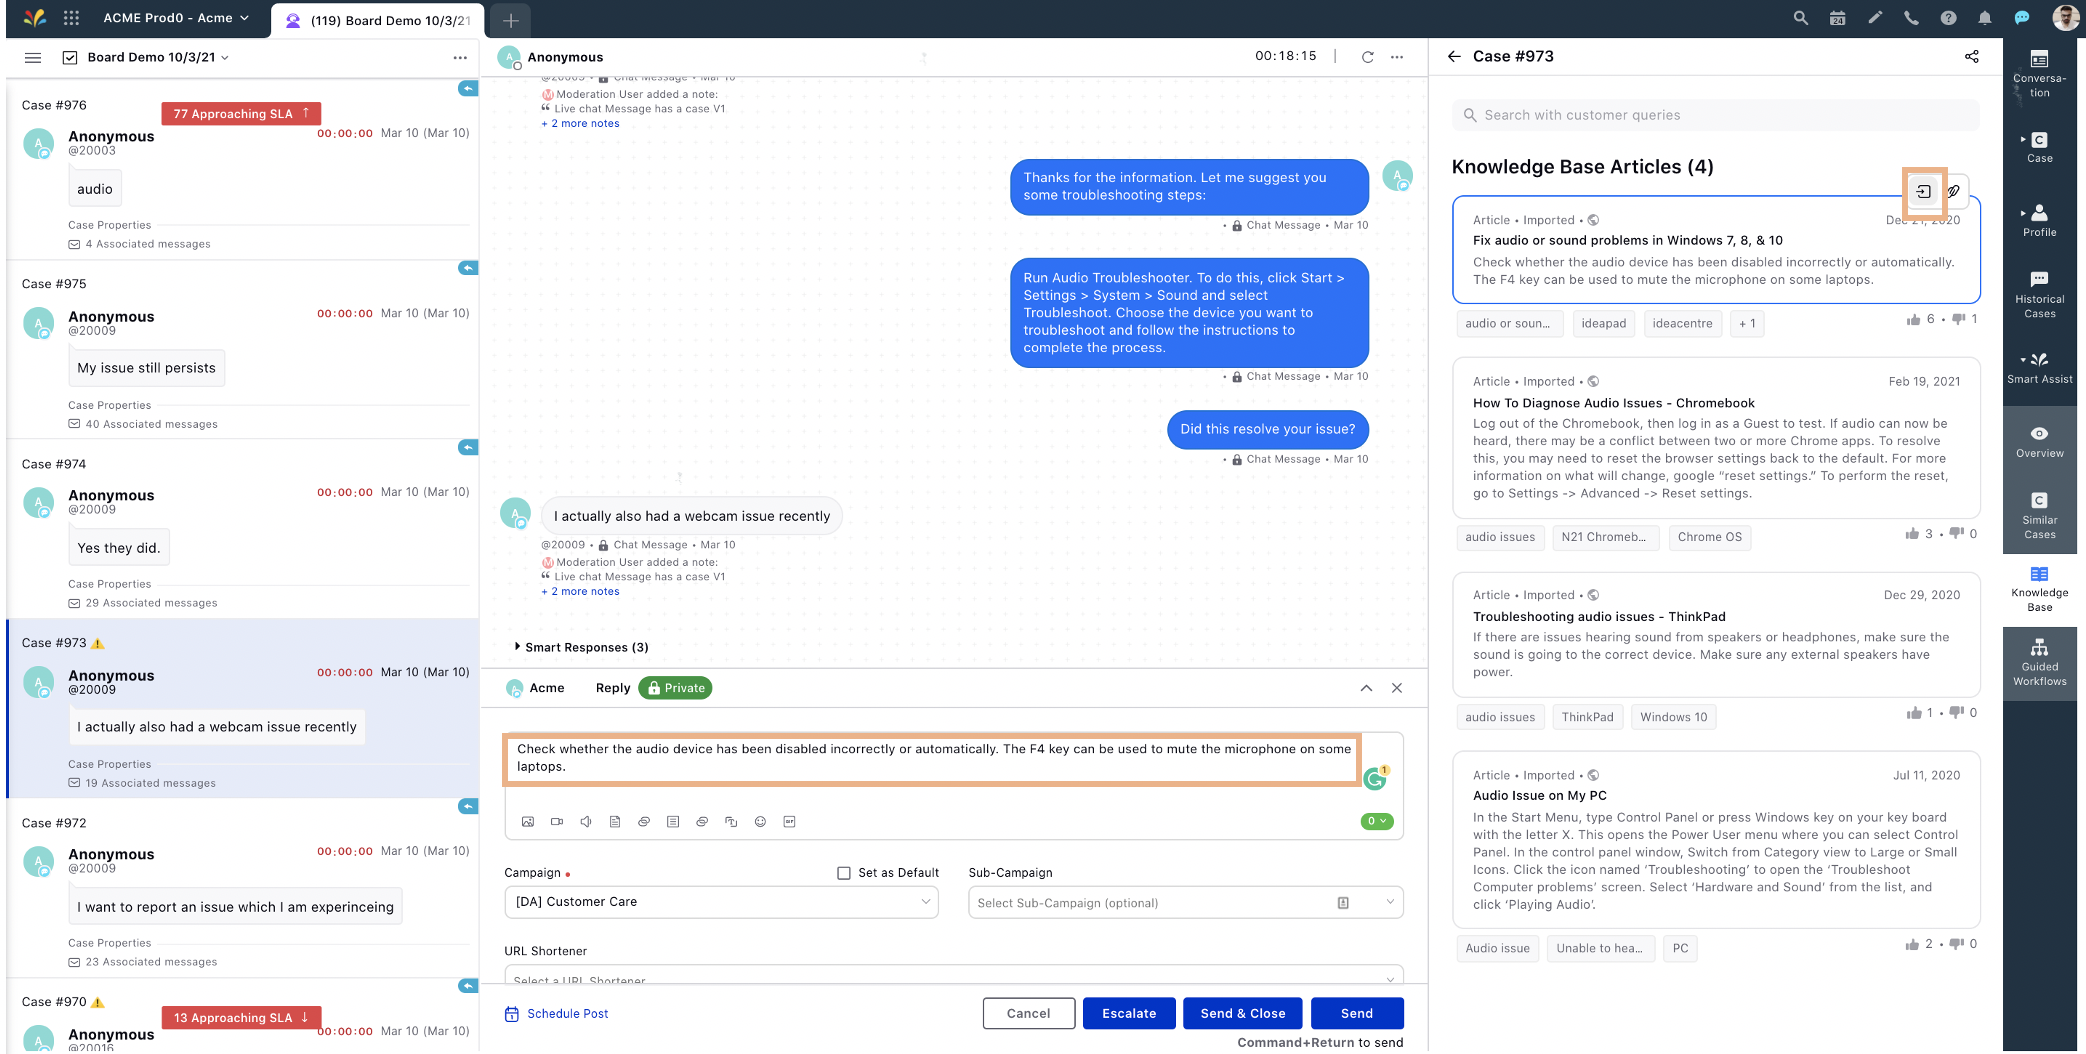
Task: Open Similar Cases in right sidebar
Action: [2039, 514]
